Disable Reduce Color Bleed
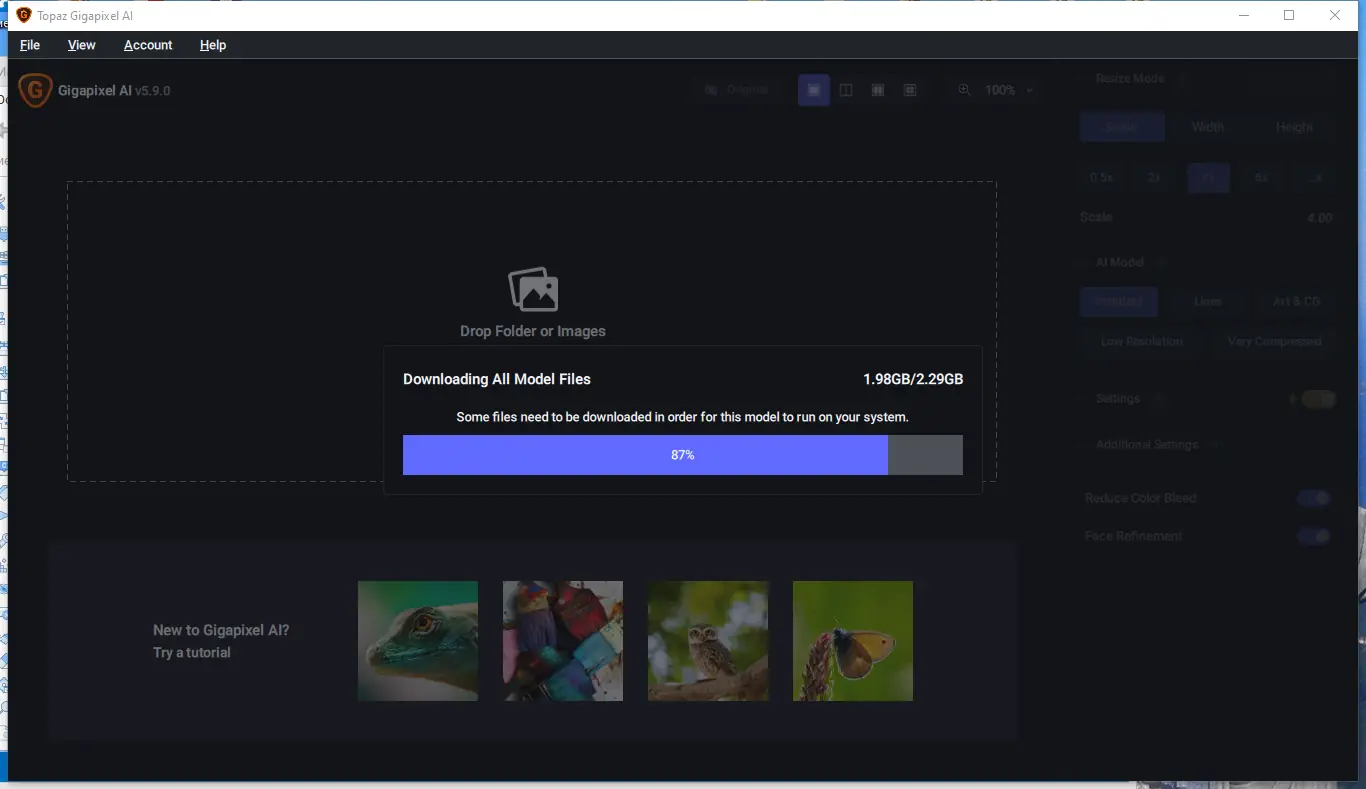The image size is (1366, 789). (1314, 498)
